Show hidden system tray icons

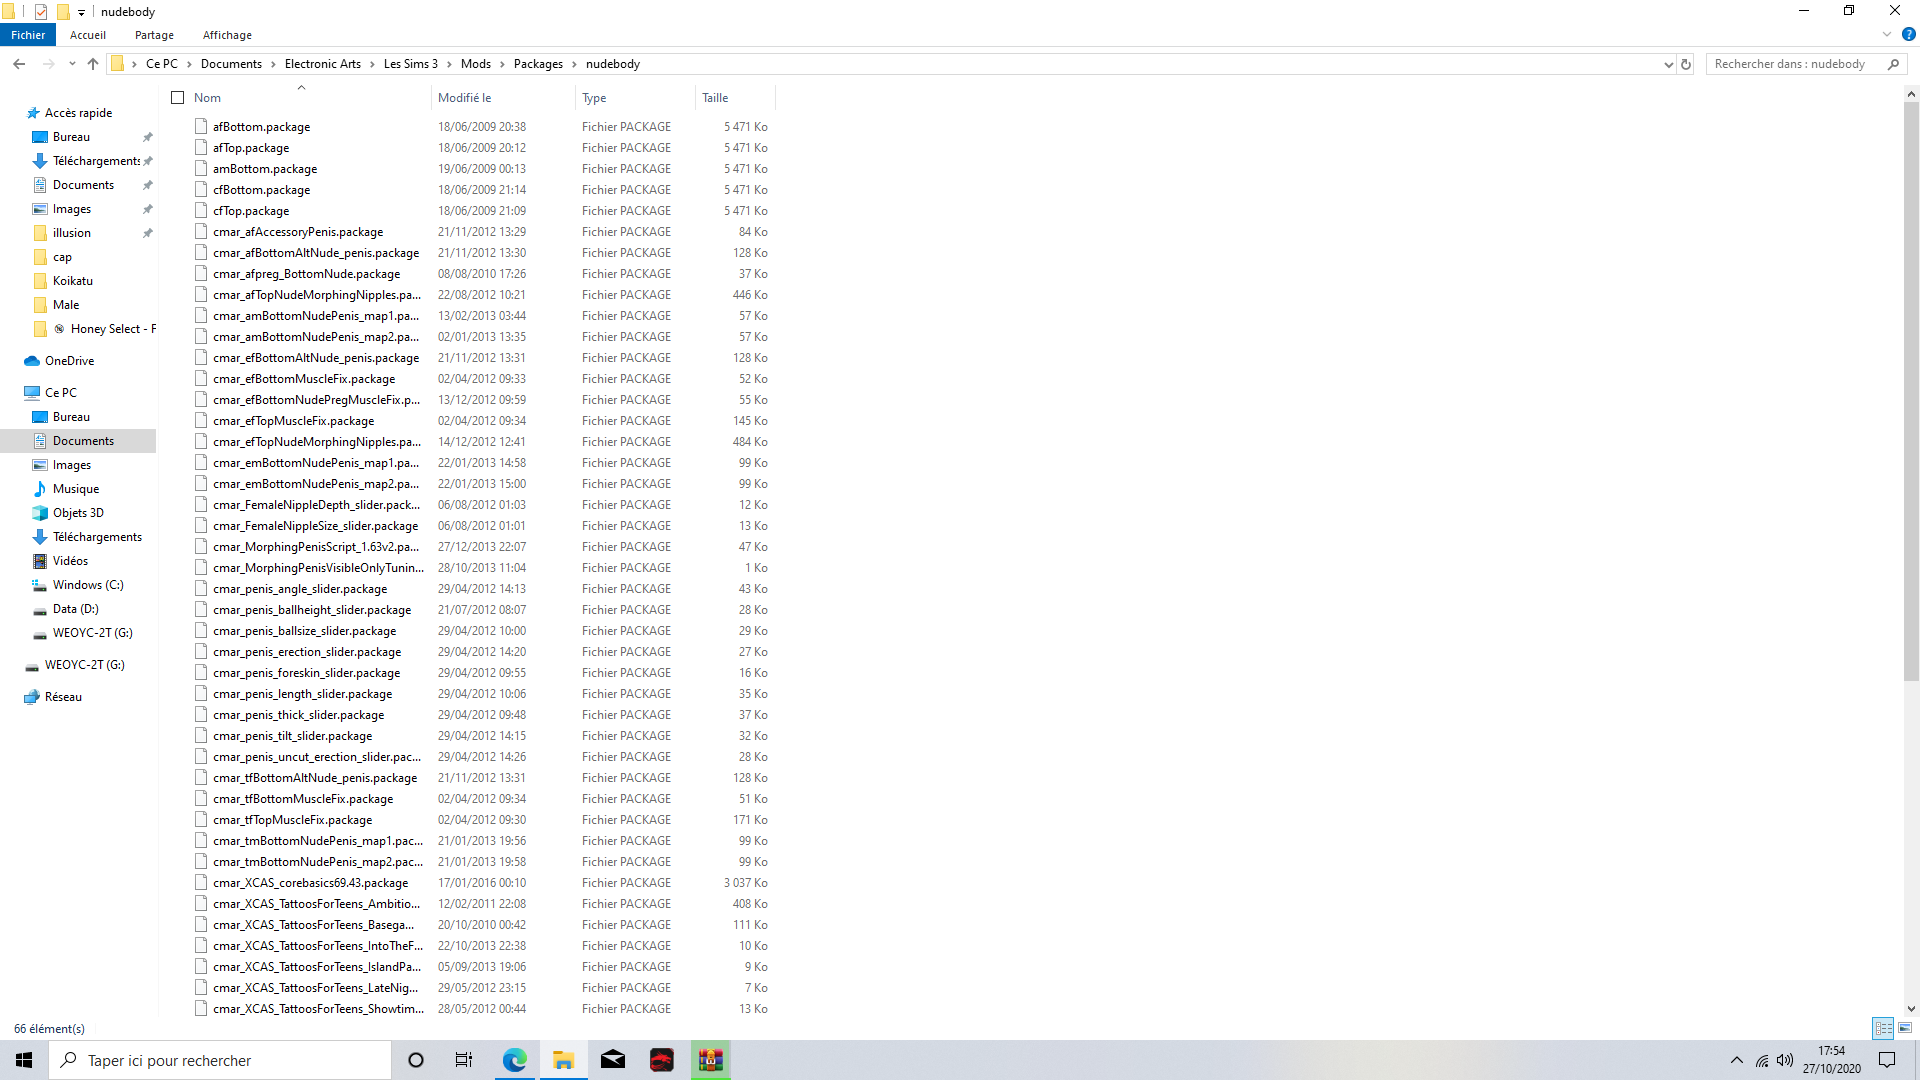[x=1736, y=1060]
